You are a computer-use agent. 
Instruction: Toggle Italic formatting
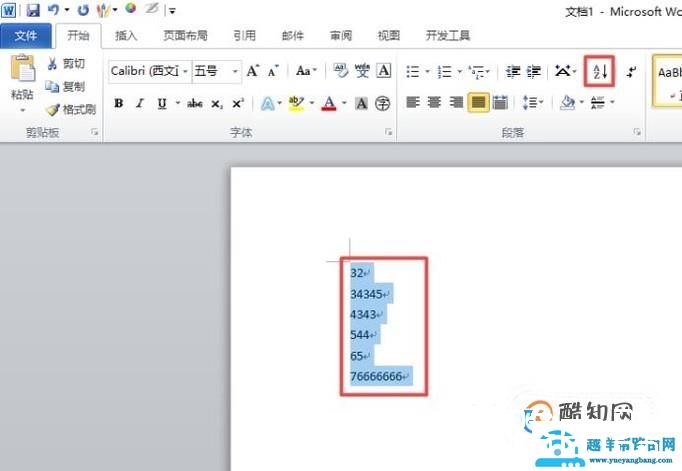click(x=140, y=103)
